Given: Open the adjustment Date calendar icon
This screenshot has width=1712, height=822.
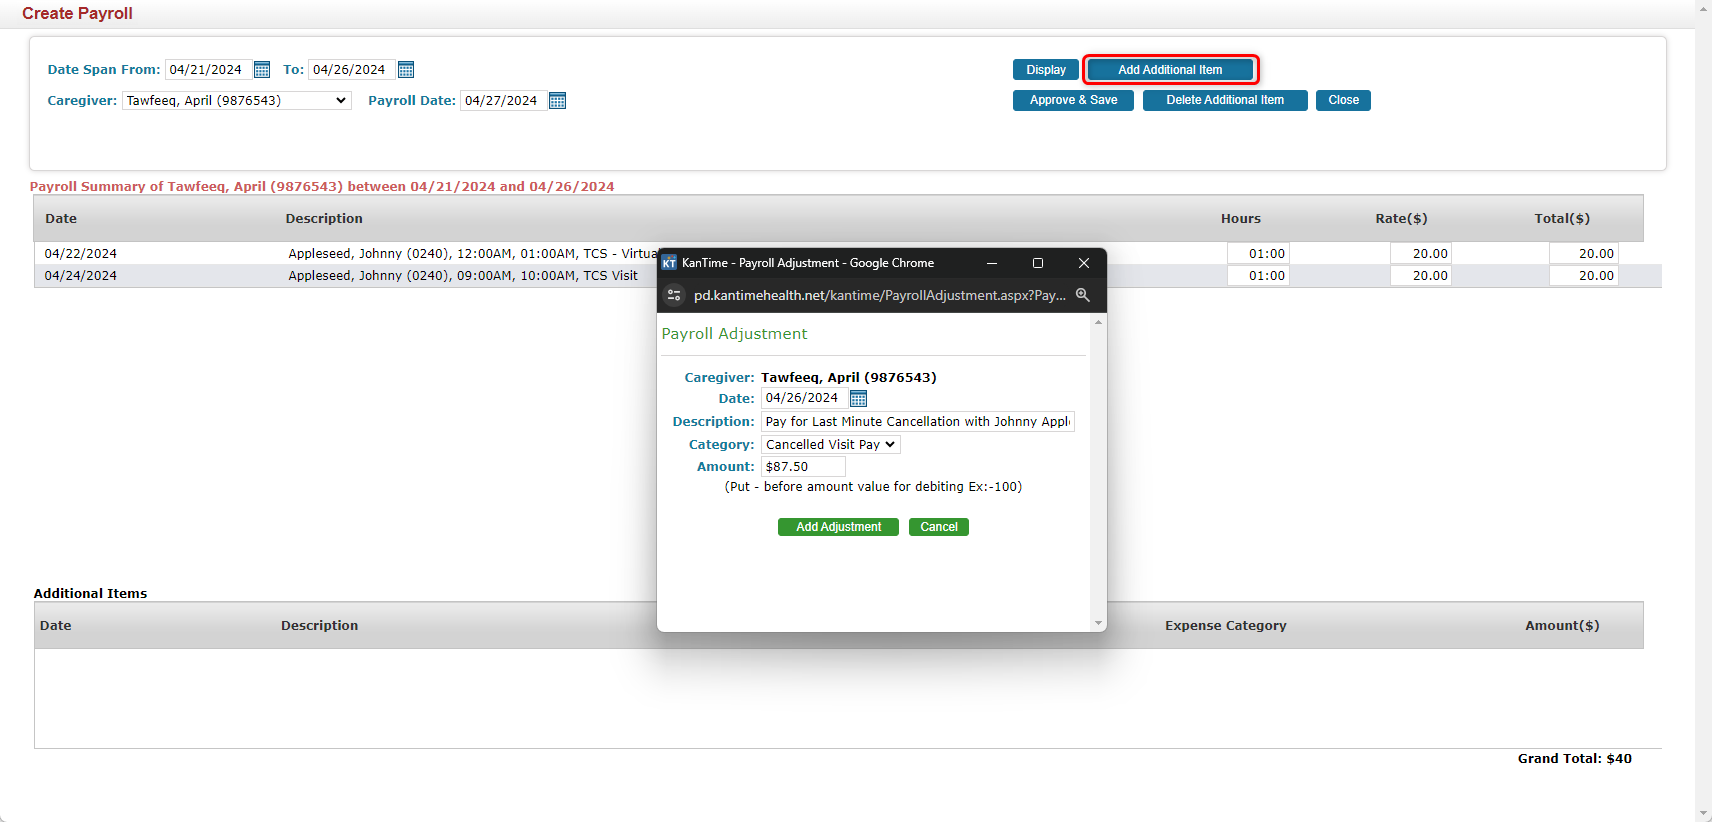Looking at the screenshot, I should click(858, 399).
